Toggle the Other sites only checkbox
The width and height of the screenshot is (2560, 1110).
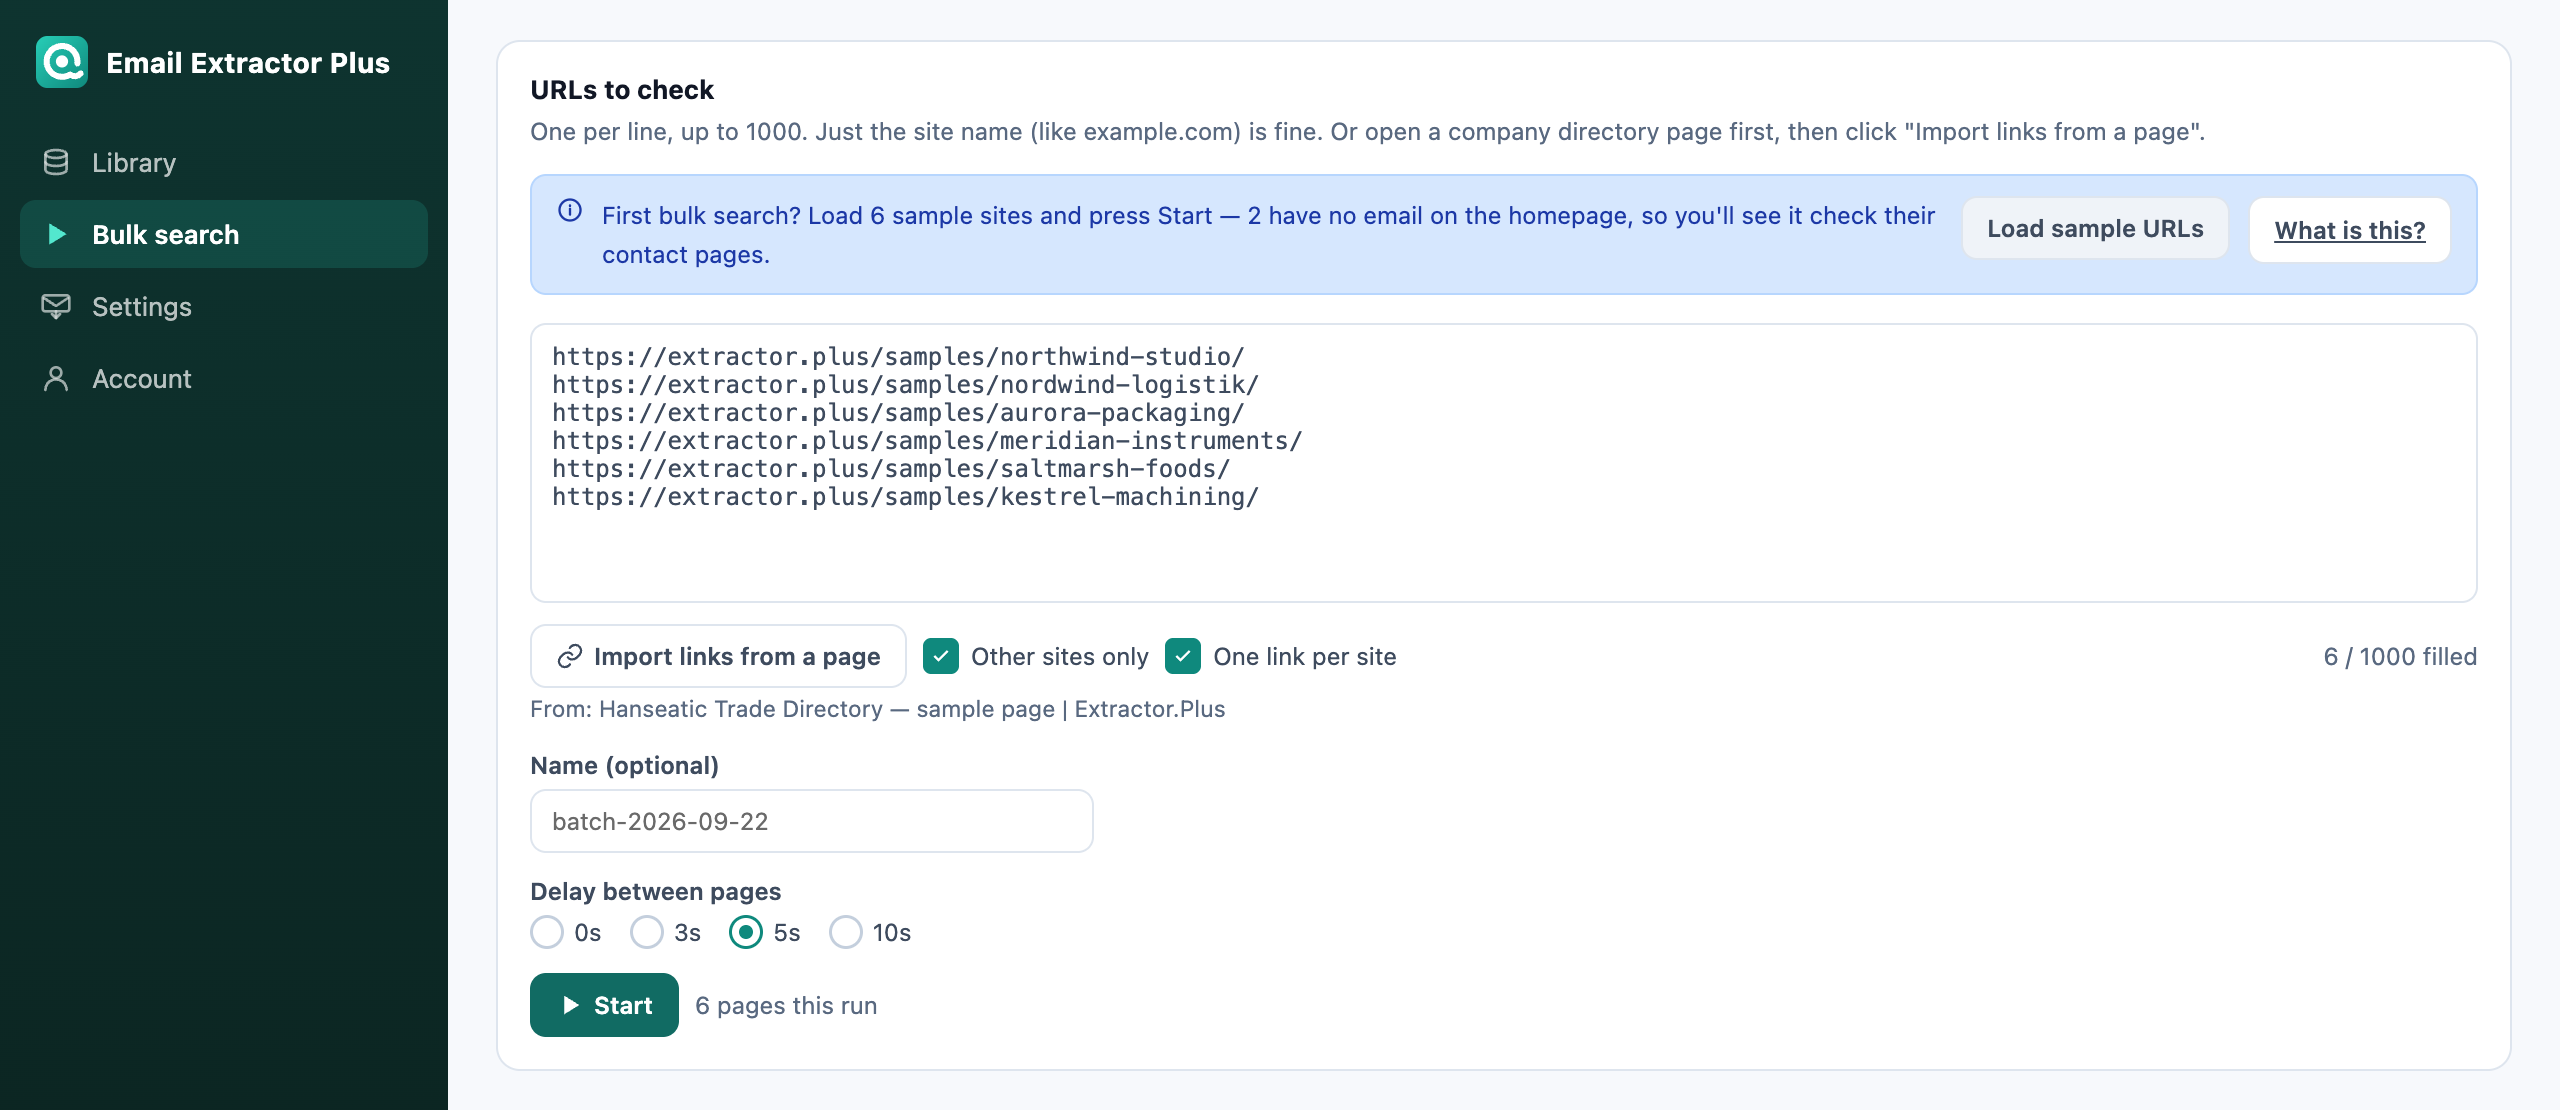[x=941, y=656]
